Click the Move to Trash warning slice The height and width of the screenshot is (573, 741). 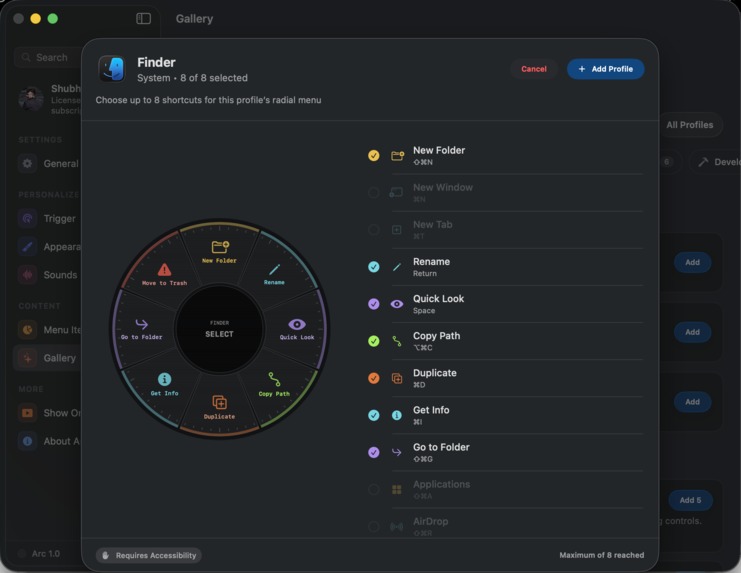pos(164,274)
